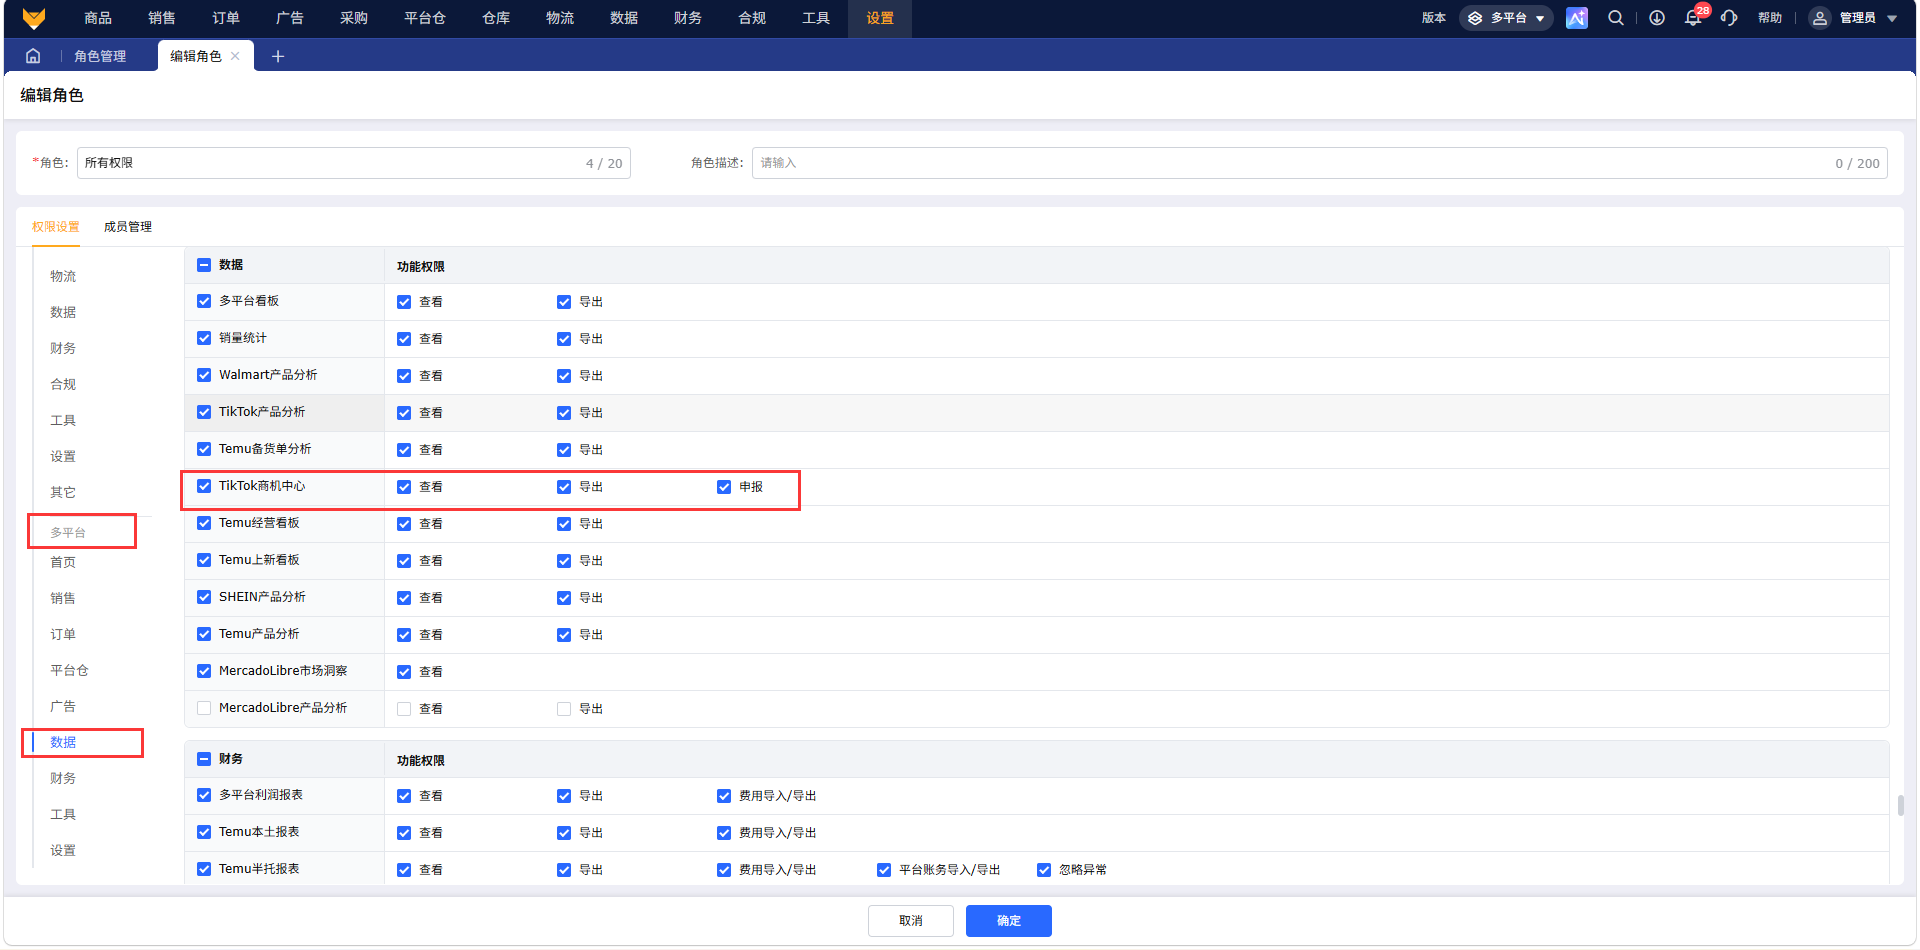Click the 版本 link

pos(1434,18)
